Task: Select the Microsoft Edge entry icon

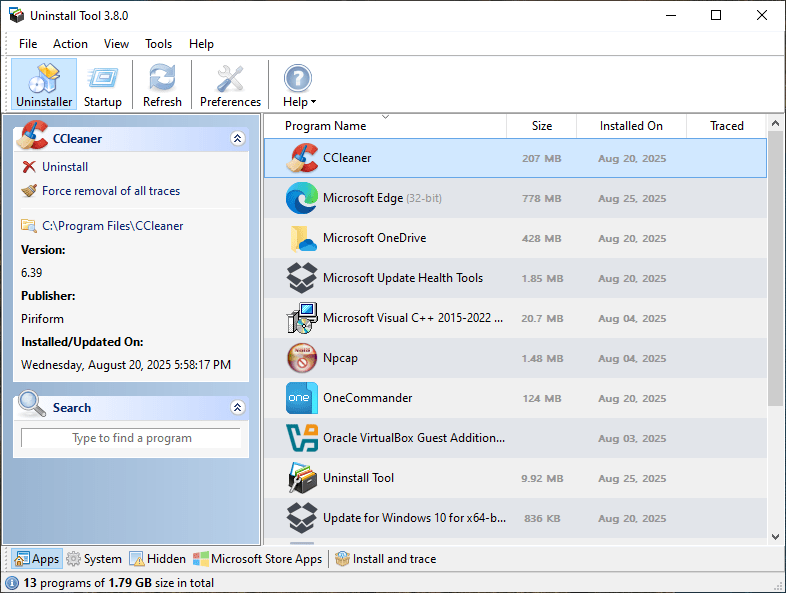Action: pos(302,198)
